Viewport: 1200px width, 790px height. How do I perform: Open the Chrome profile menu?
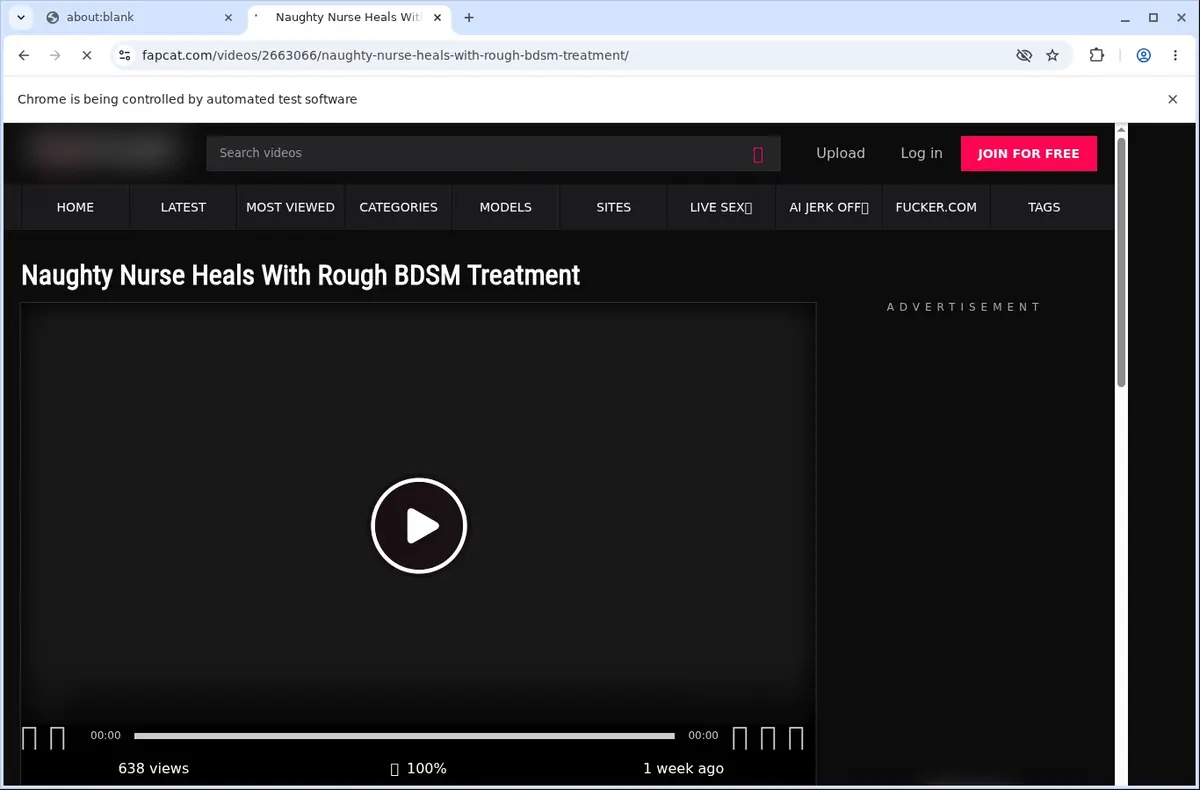[x=1143, y=56]
